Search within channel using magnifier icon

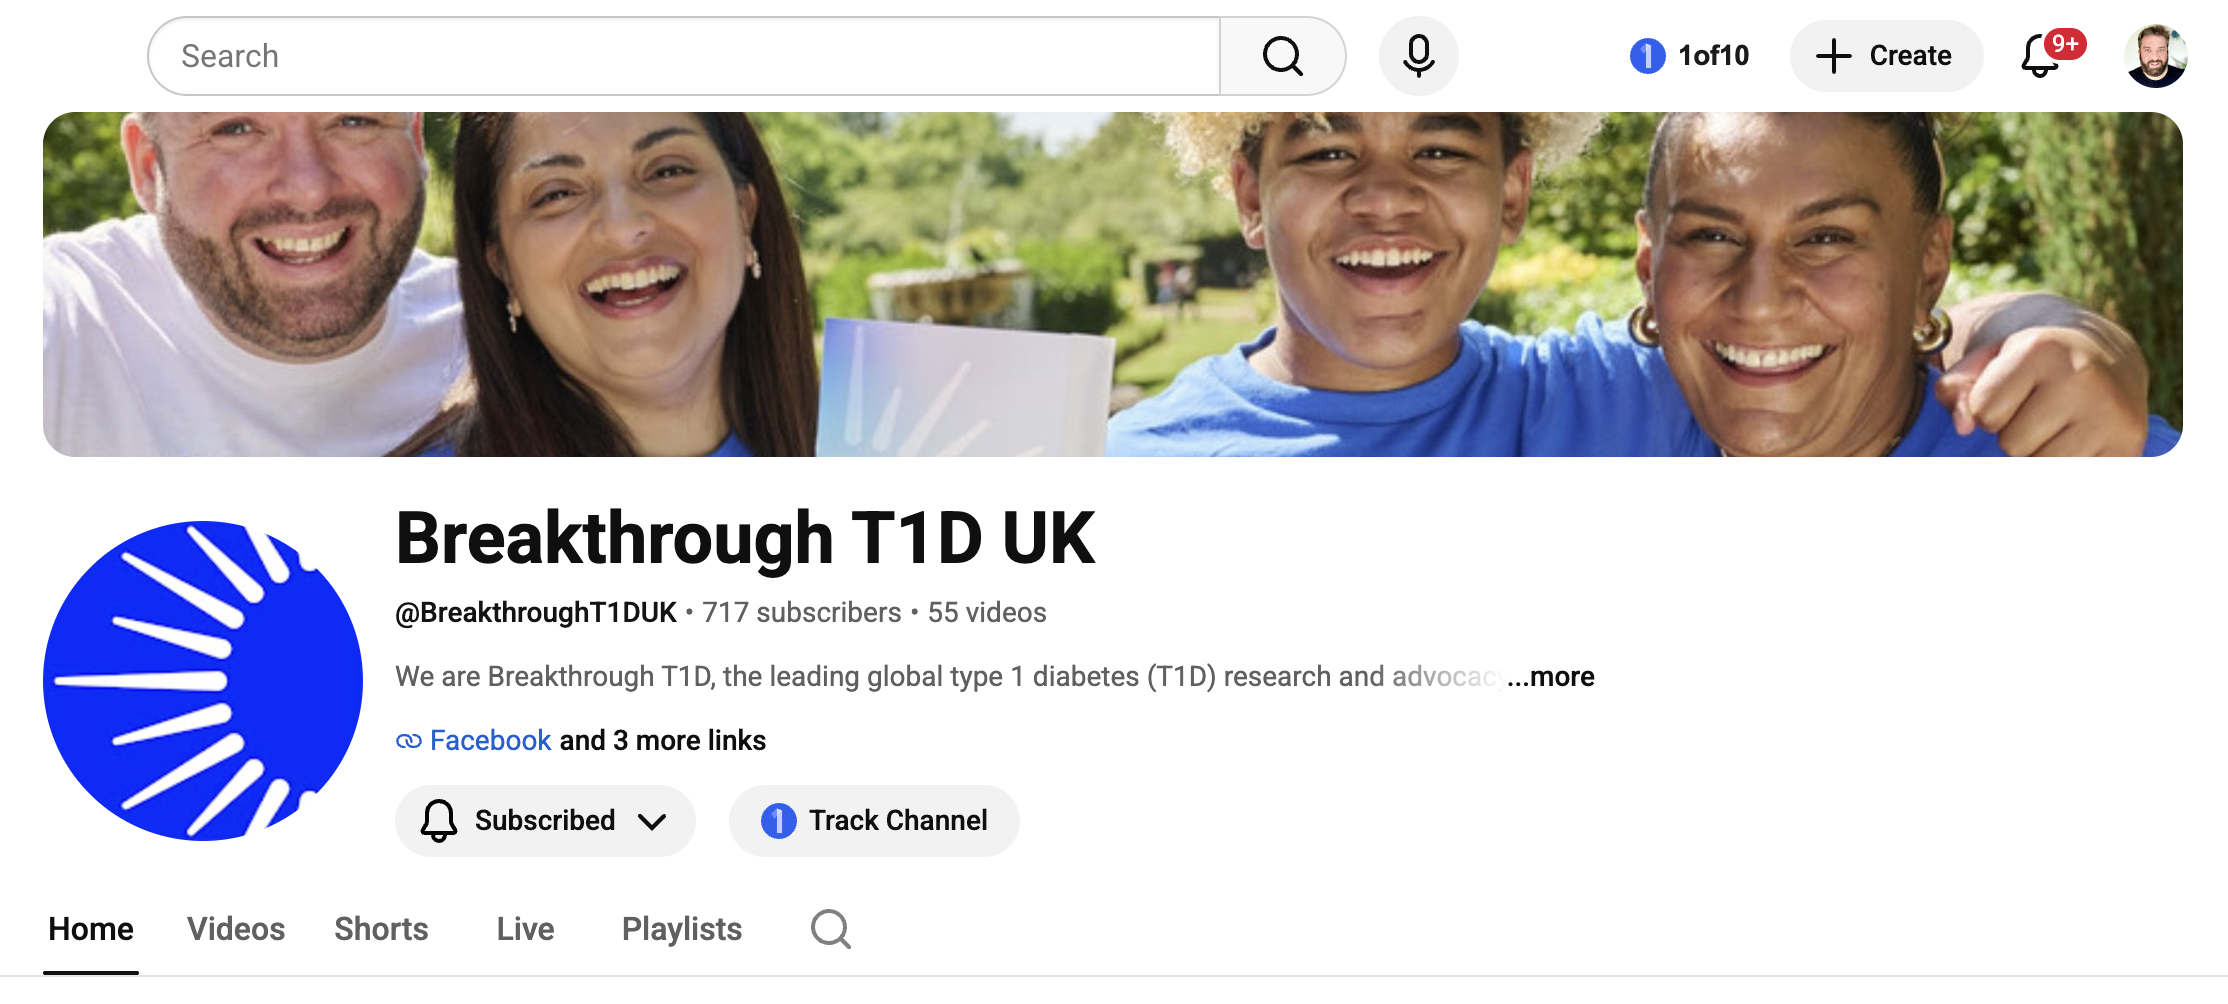831,929
